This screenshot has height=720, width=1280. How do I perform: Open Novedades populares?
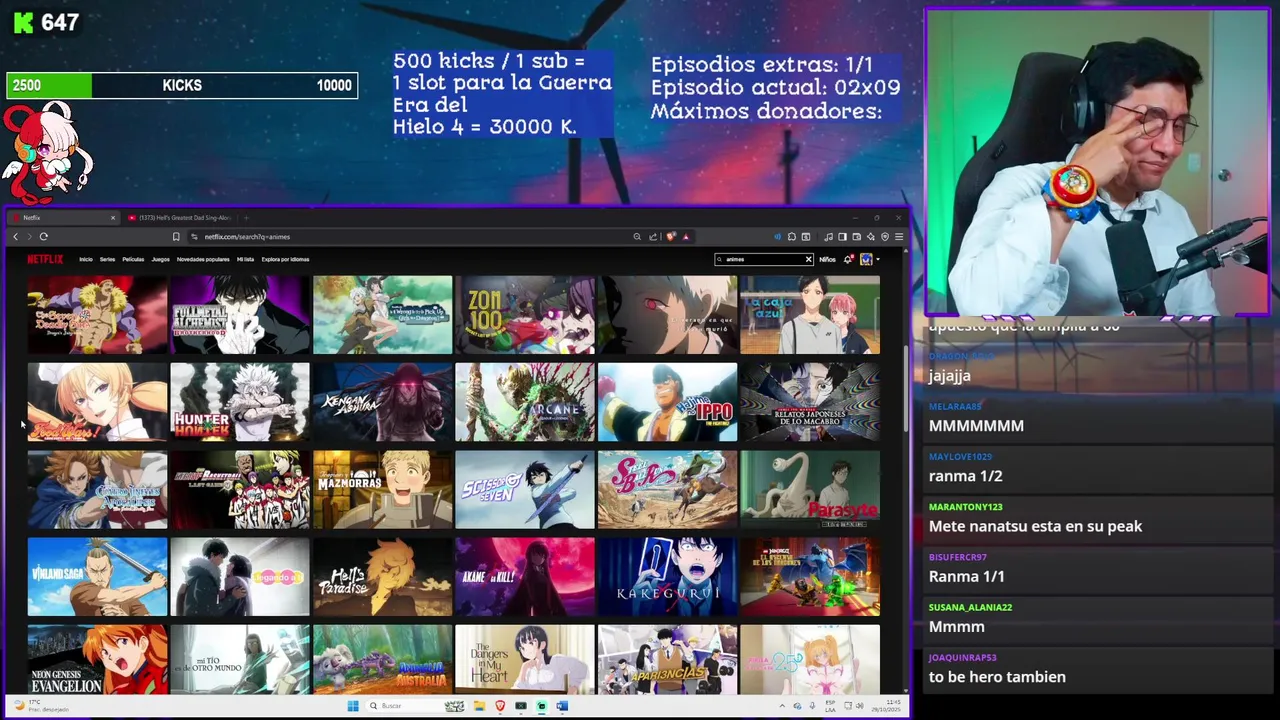click(x=203, y=260)
